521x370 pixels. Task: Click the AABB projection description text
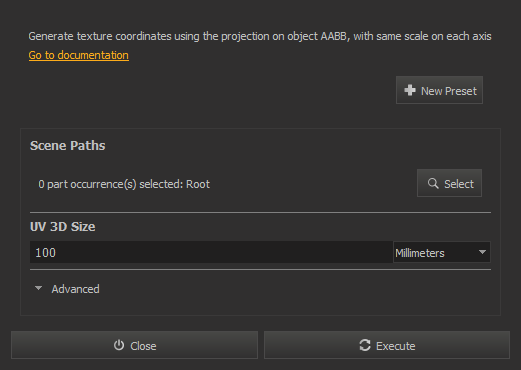pos(260,36)
